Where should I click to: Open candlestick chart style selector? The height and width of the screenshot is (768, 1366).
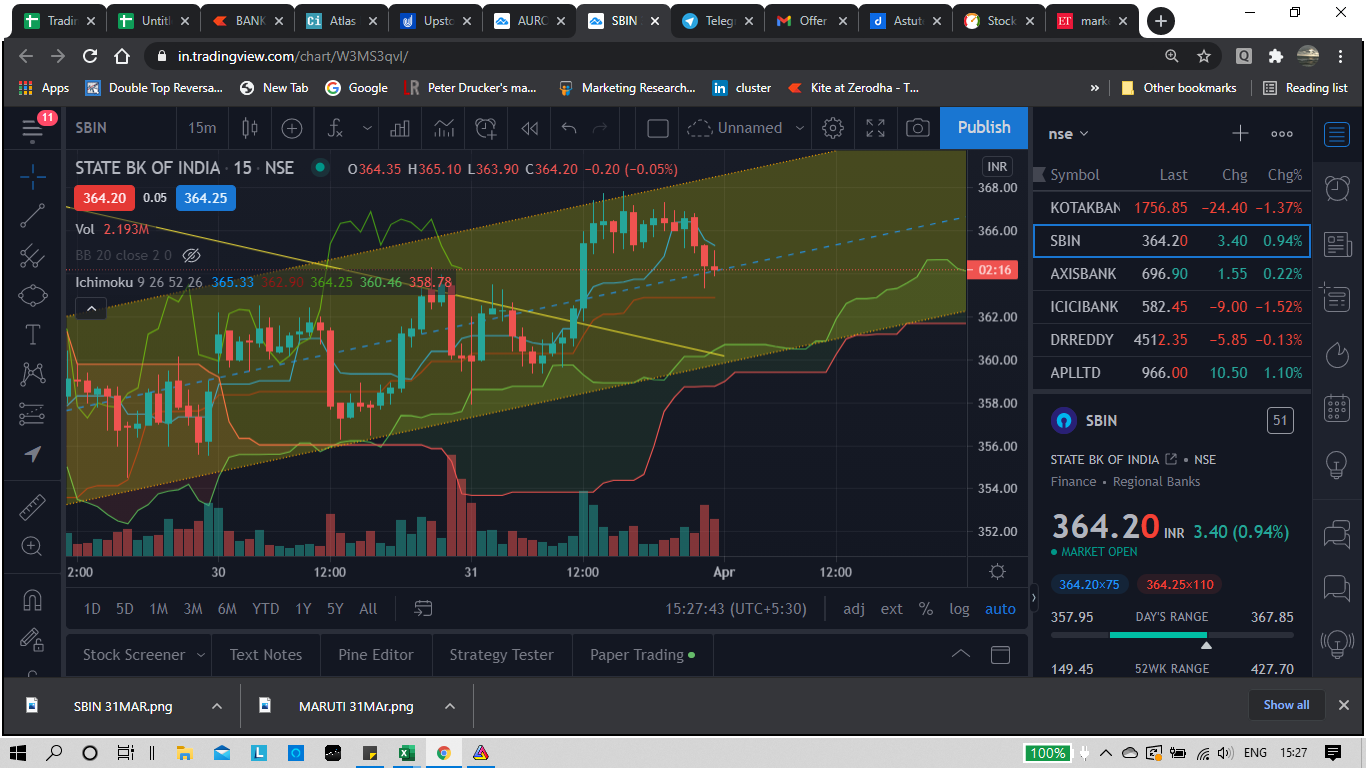pos(249,128)
